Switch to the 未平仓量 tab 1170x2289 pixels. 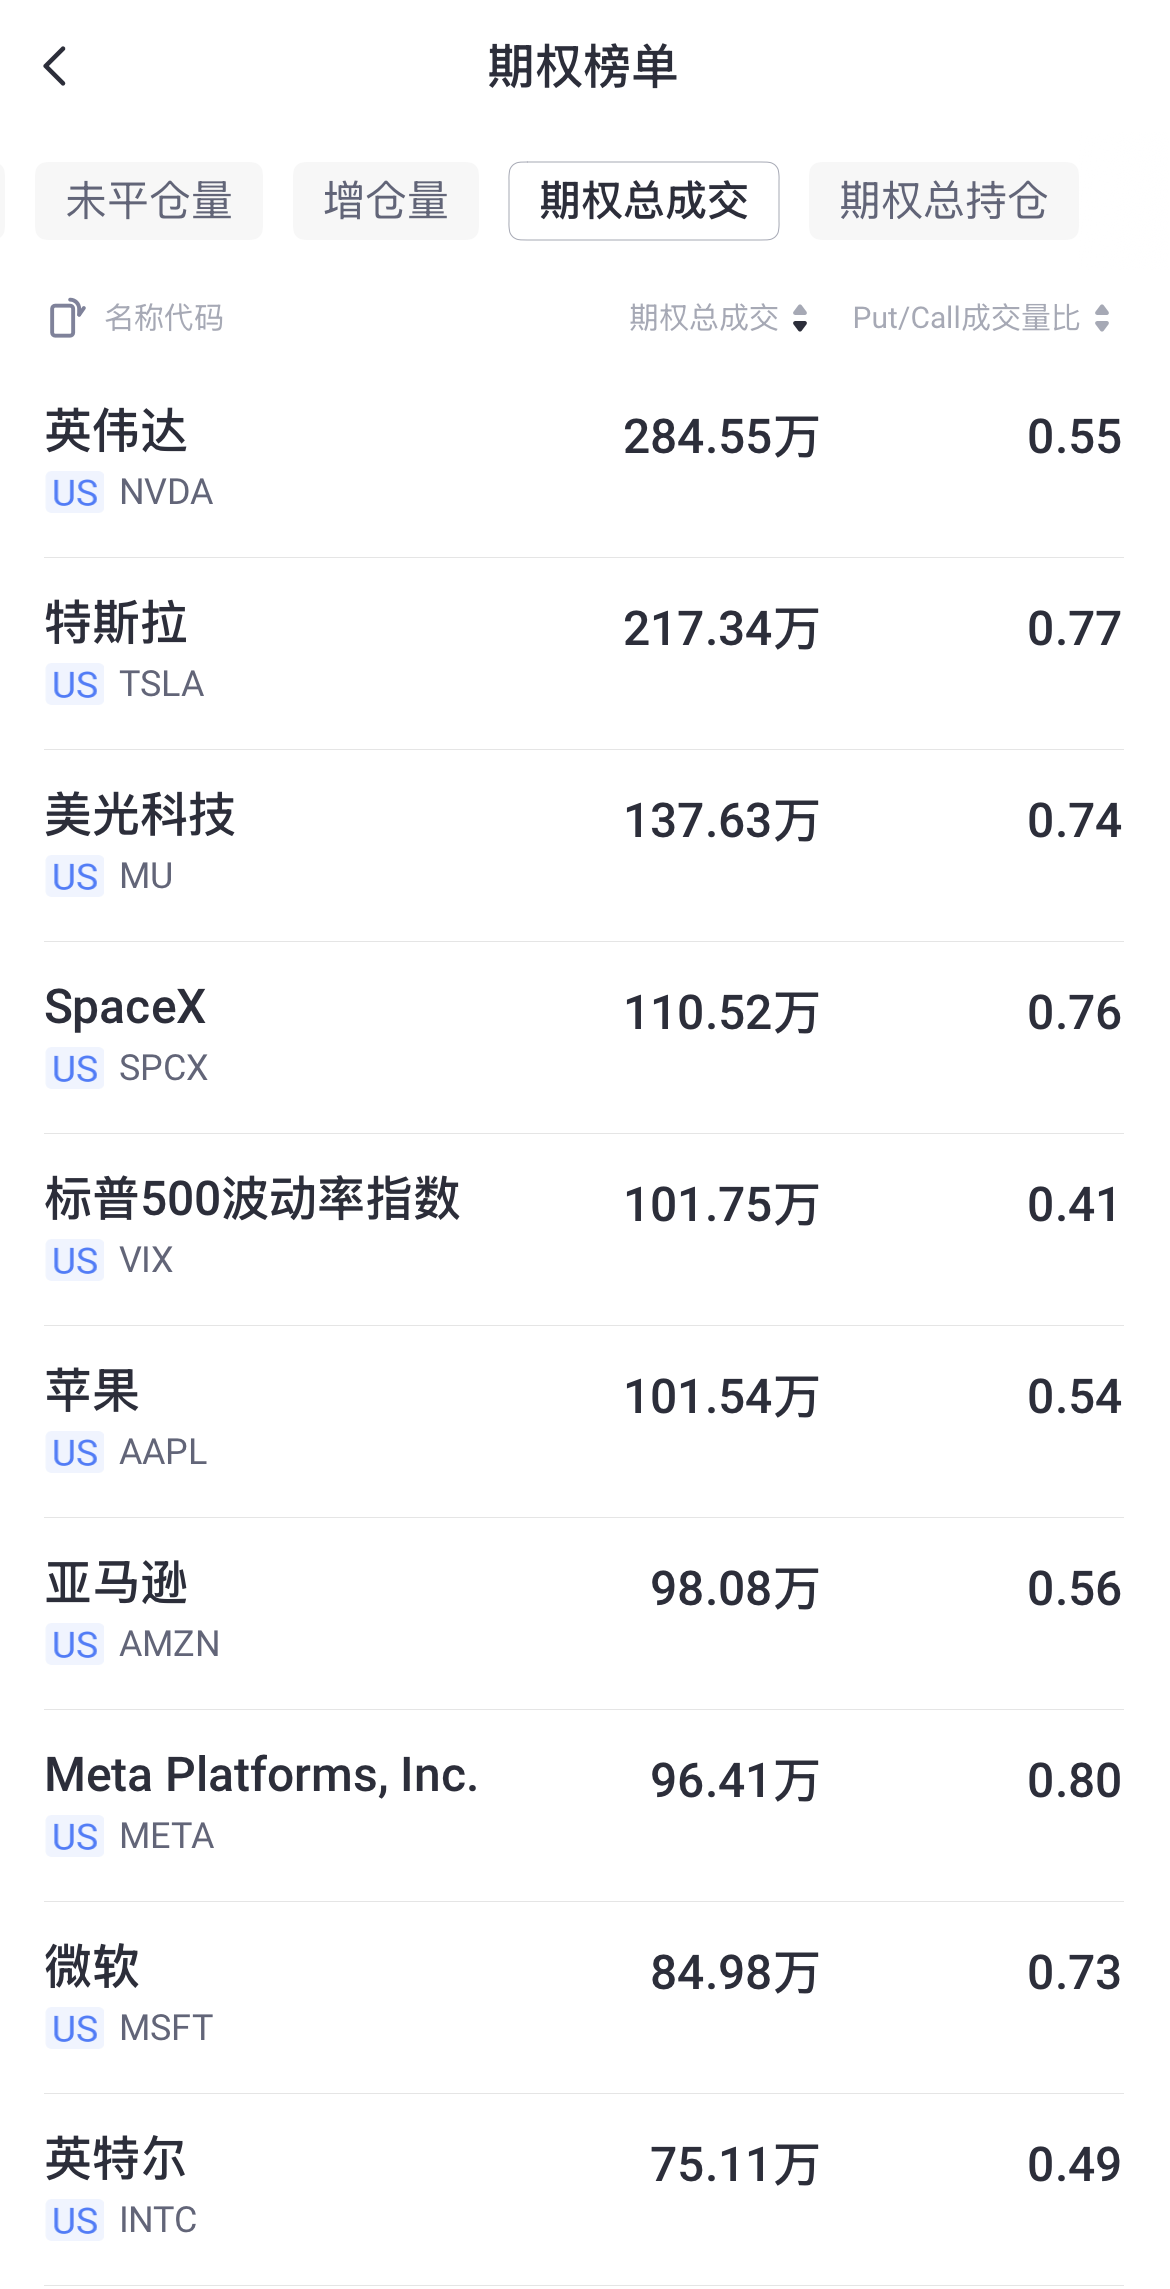(149, 201)
